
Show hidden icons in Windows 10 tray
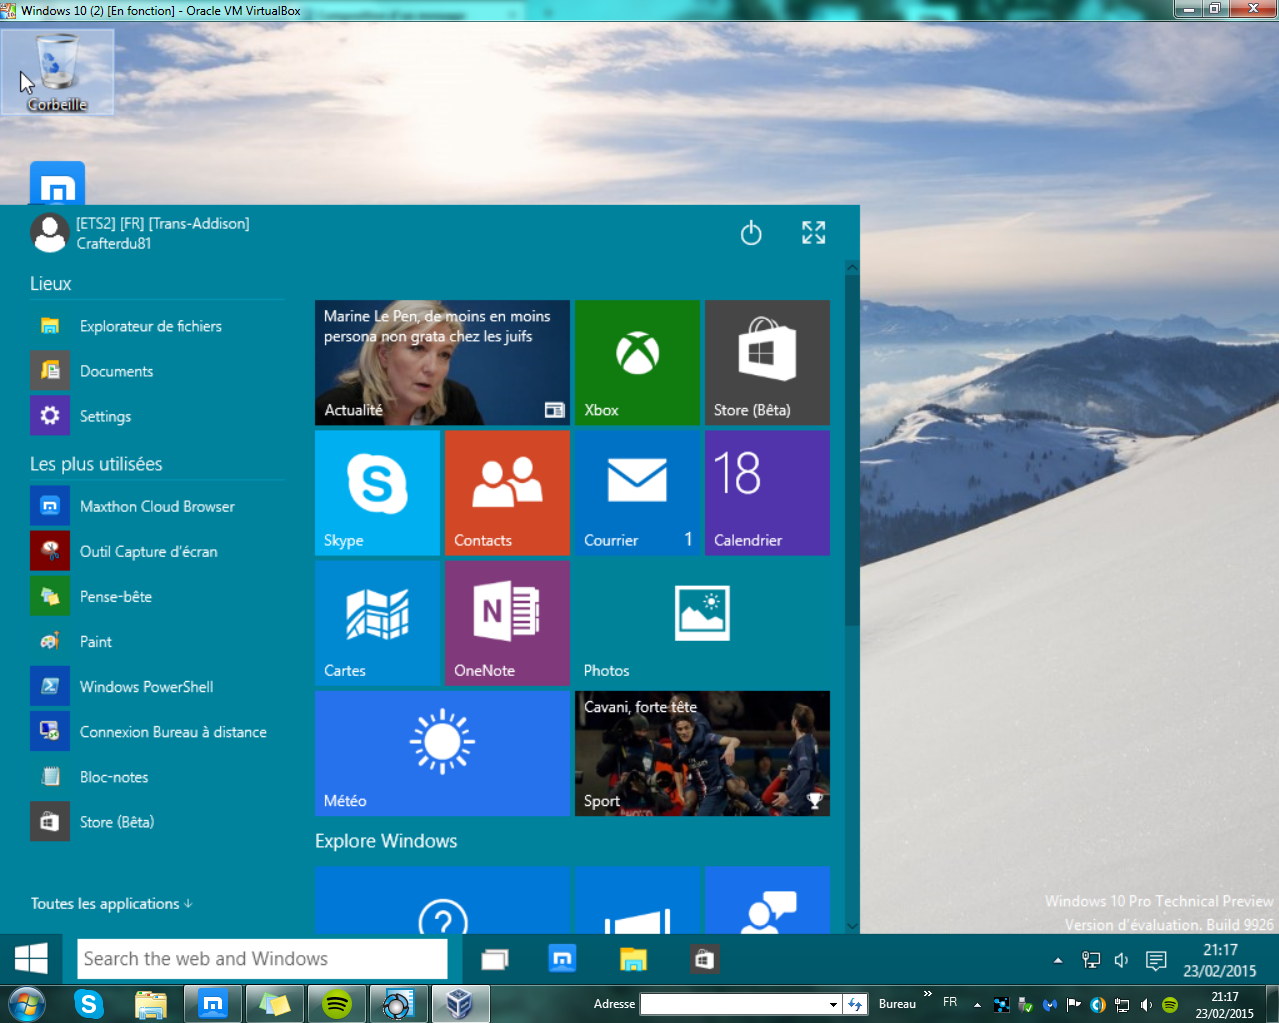coord(1058,961)
